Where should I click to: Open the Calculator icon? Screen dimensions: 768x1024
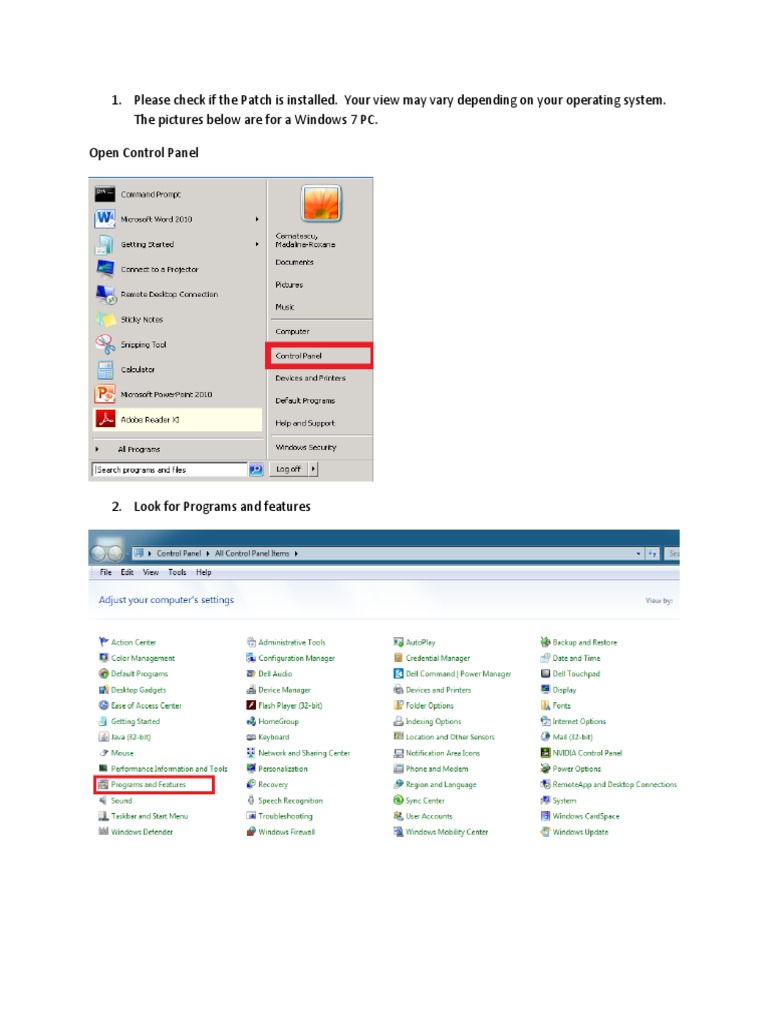[105, 370]
